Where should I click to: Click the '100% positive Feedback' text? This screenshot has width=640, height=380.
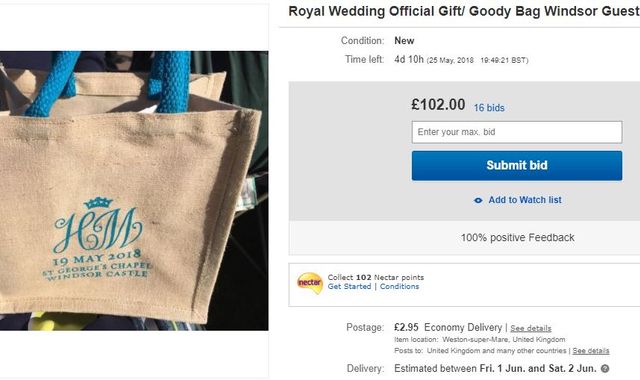(518, 238)
